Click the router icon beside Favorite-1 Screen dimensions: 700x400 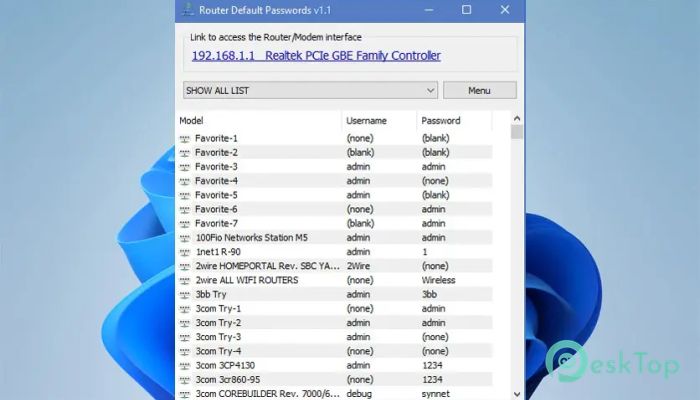coord(184,139)
